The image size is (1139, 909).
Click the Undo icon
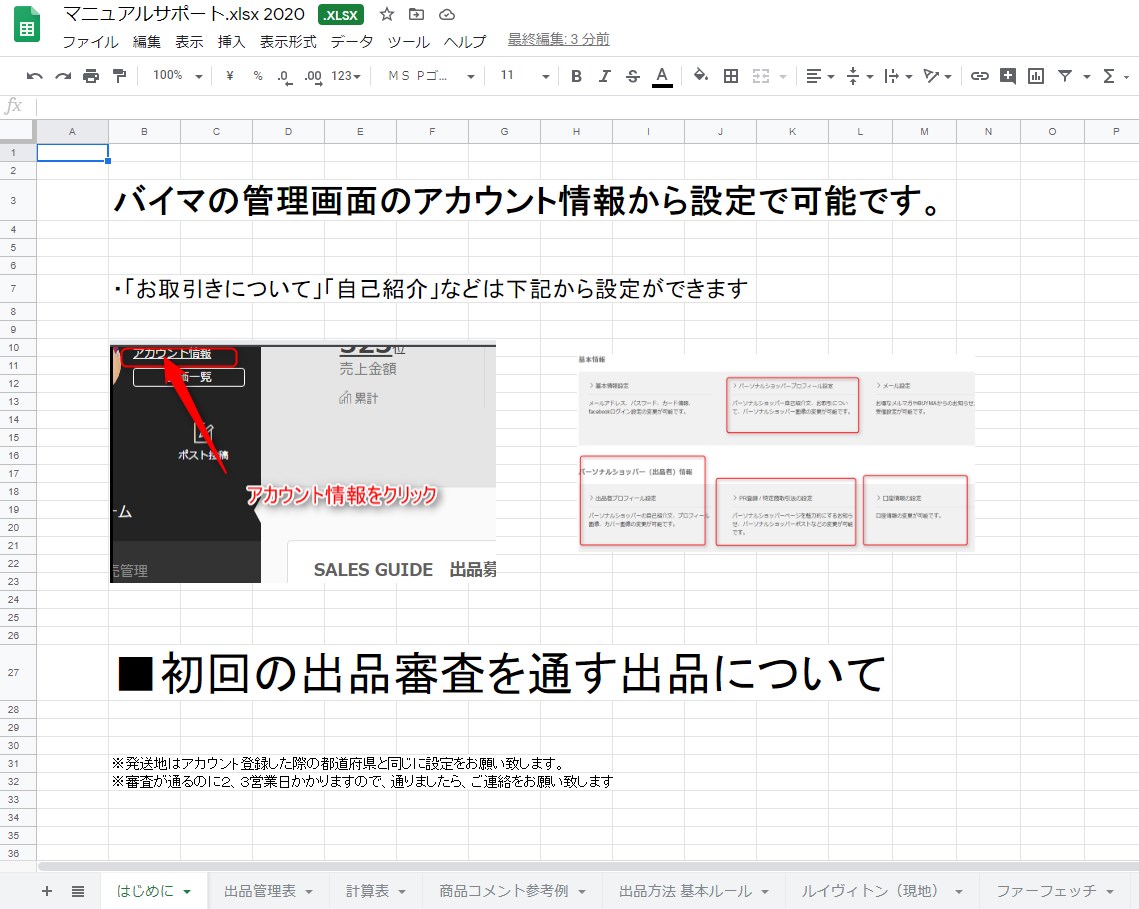pos(34,76)
